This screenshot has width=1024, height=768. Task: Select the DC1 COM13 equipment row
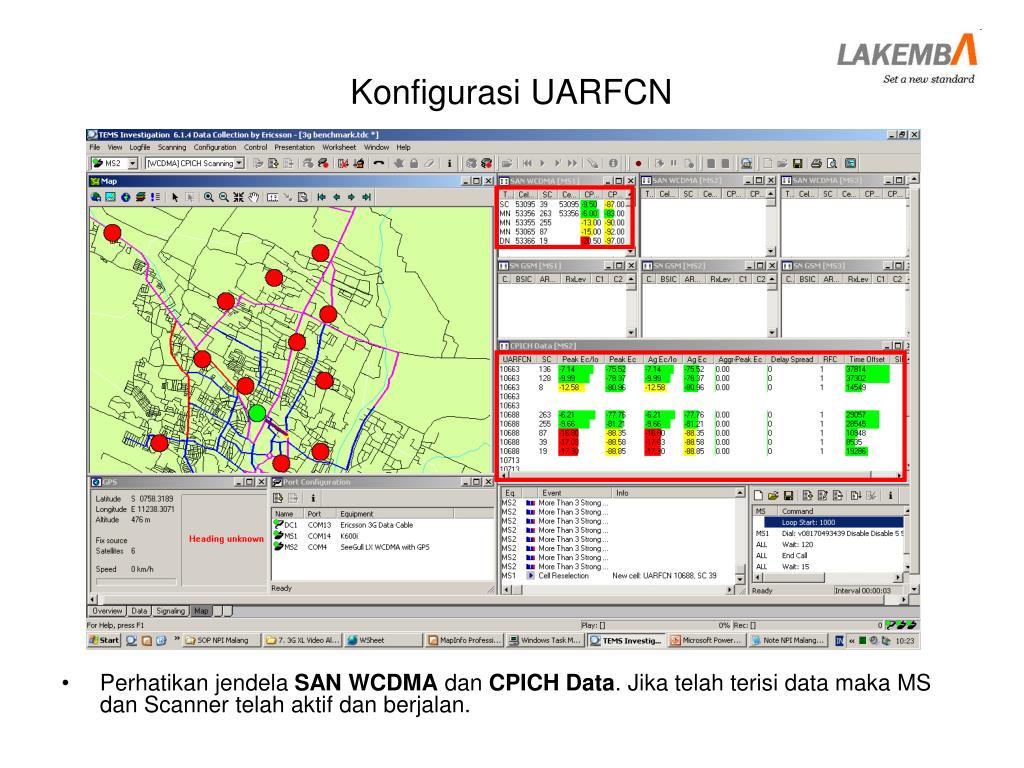(x=382, y=525)
